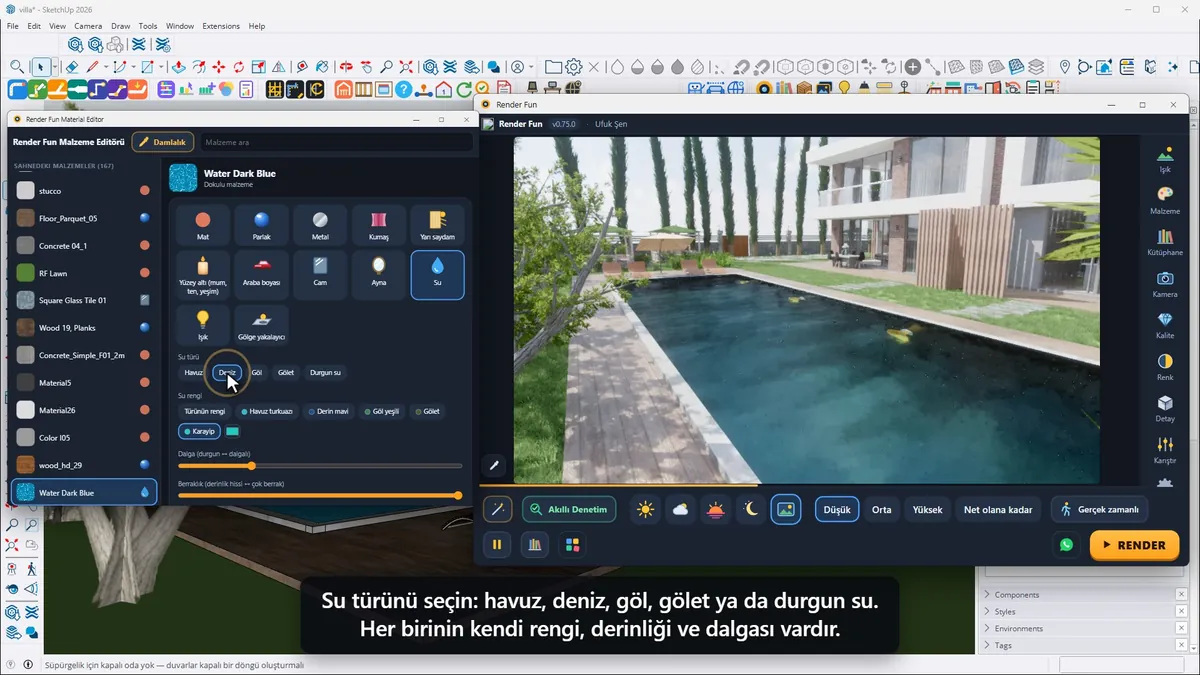Image resolution: width=1200 pixels, height=675 pixels.
Task: Select the Kumaş fabric material type
Action: [x=379, y=225]
